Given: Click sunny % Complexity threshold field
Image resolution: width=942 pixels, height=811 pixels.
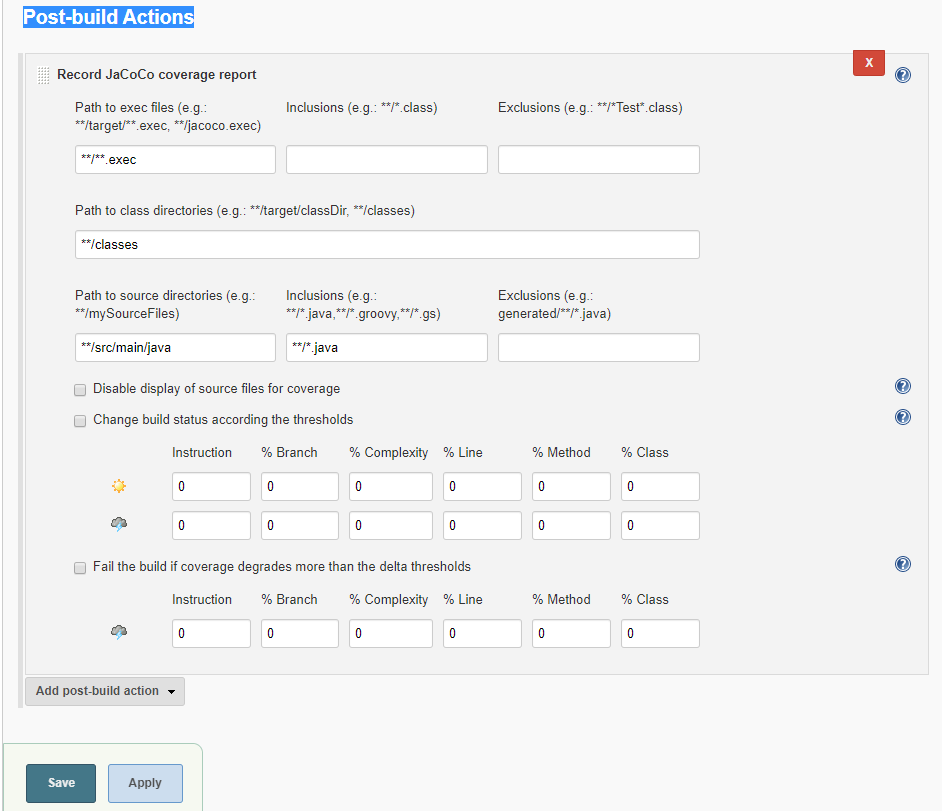Looking at the screenshot, I should click(390, 487).
